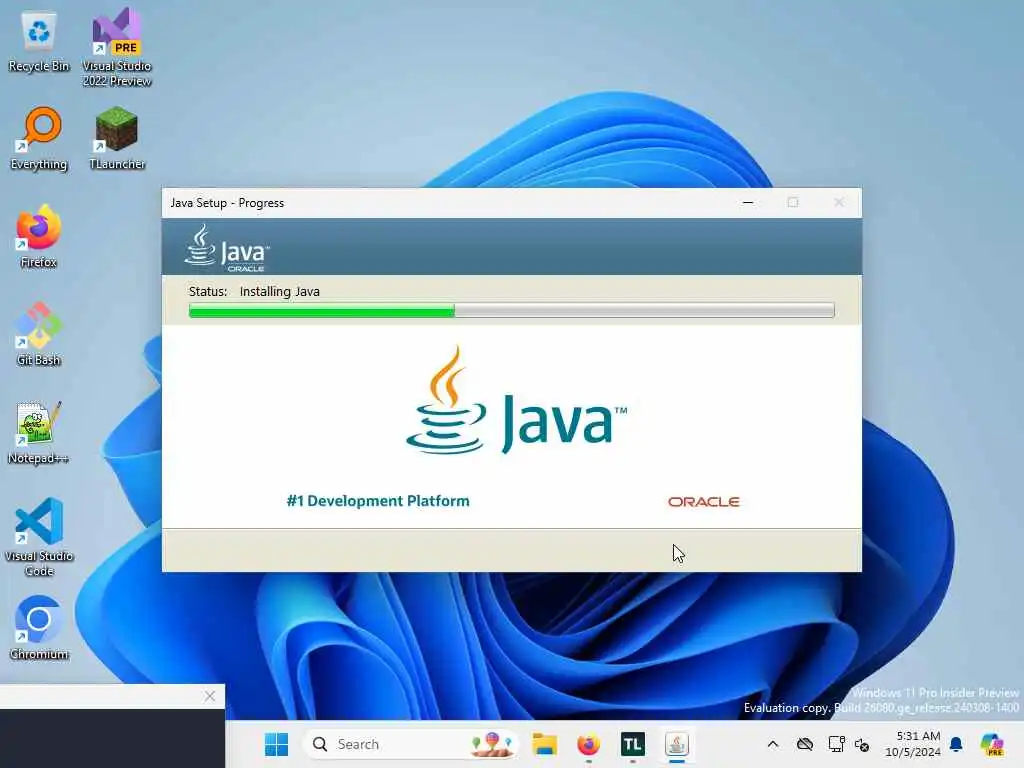Click the cloud sync tray icon

(x=805, y=744)
